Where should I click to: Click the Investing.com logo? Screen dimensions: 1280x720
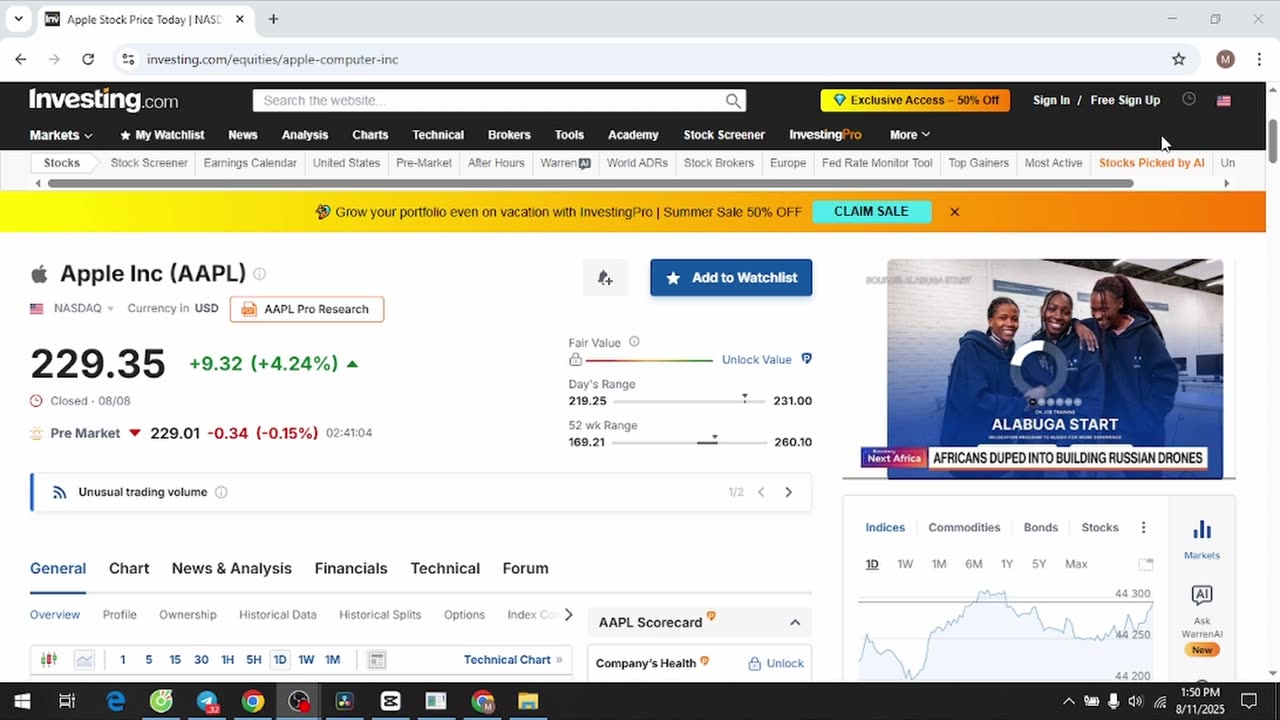104,100
